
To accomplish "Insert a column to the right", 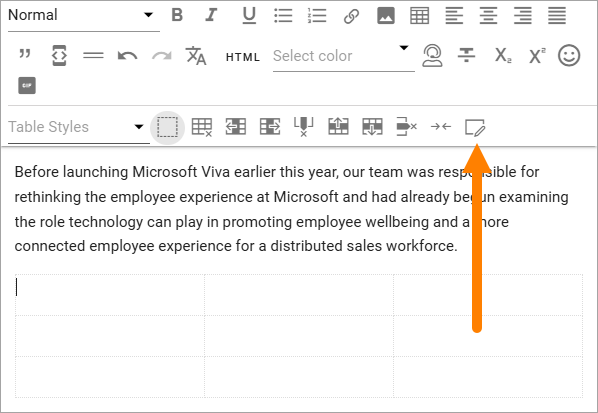I will coord(270,127).
